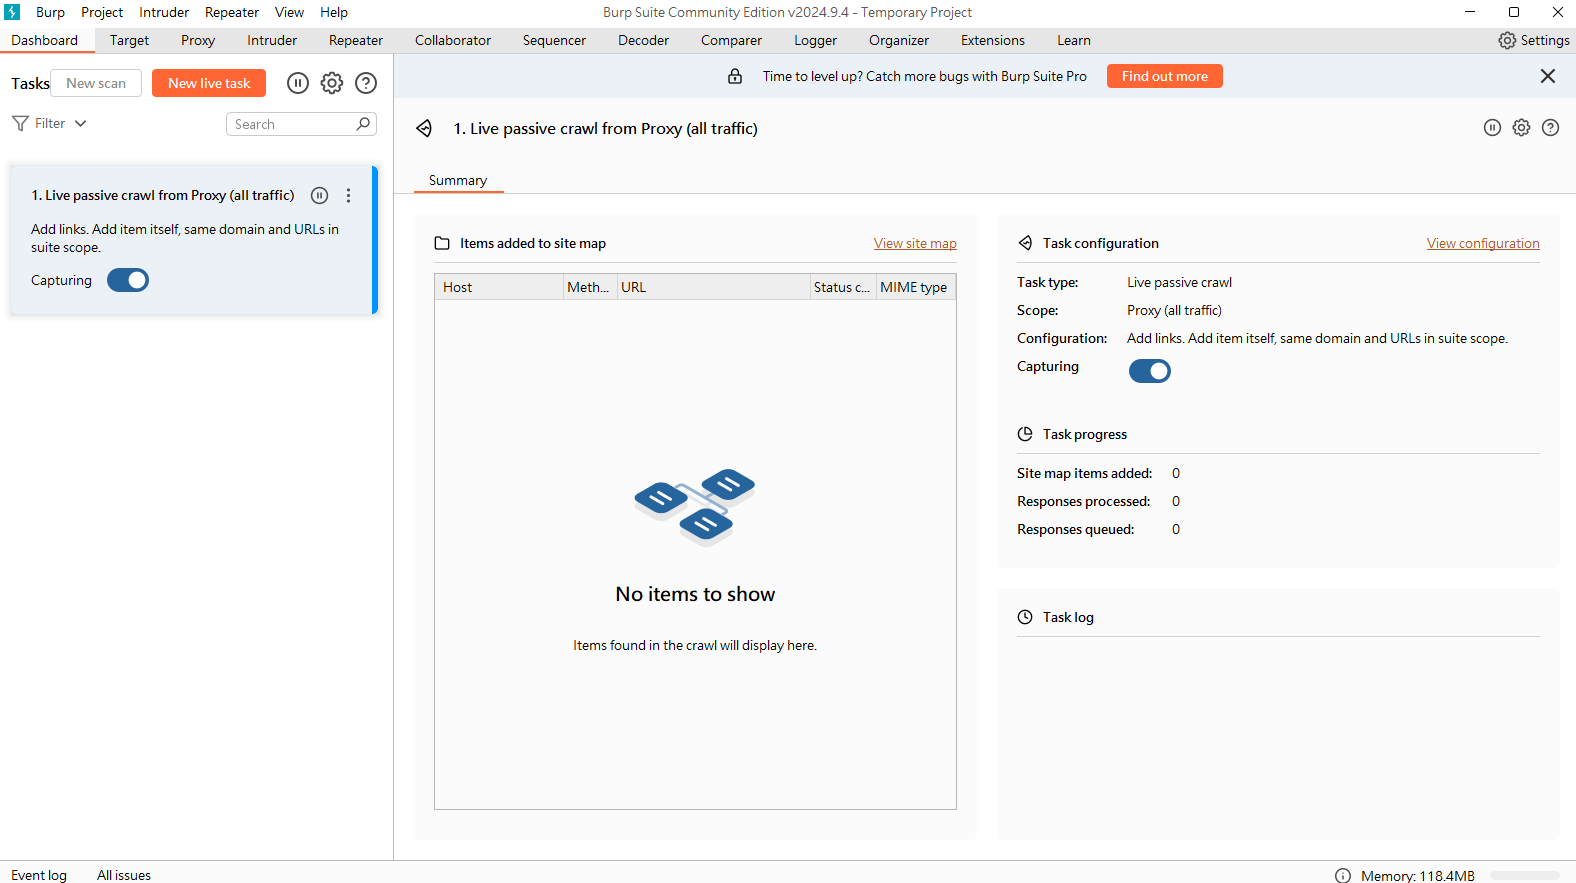Sort by the Status code column header
The height and width of the screenshot is (883, 1576).
tap(843, 287)
